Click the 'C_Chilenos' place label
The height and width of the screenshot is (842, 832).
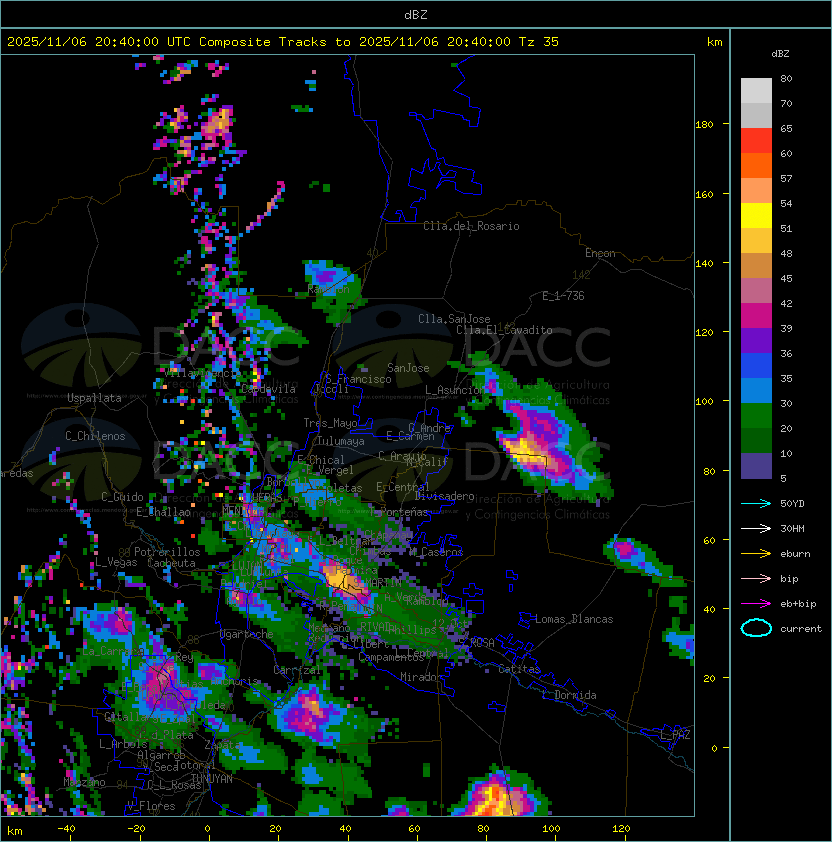tap(95, 436)
